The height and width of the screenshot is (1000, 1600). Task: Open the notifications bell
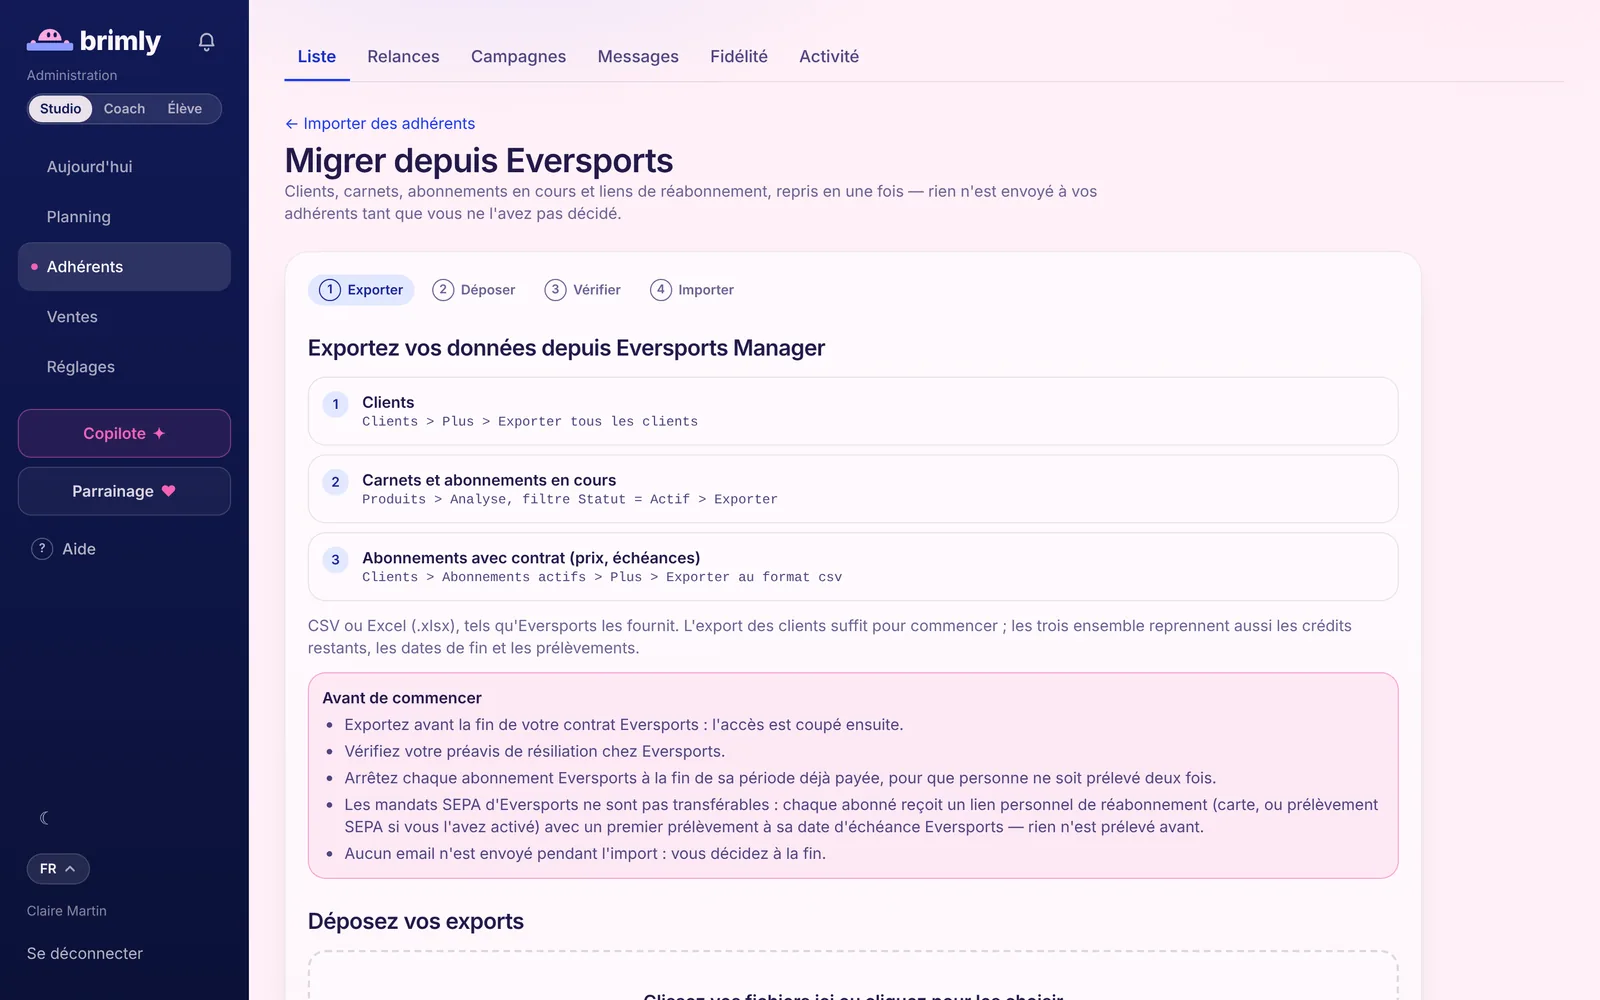click(x=206, y=42)
